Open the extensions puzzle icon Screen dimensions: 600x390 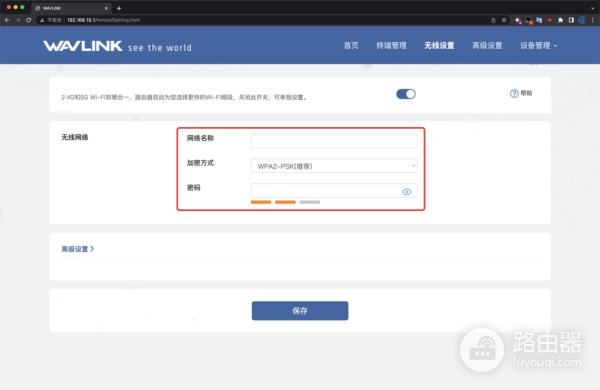click(560, 20)
